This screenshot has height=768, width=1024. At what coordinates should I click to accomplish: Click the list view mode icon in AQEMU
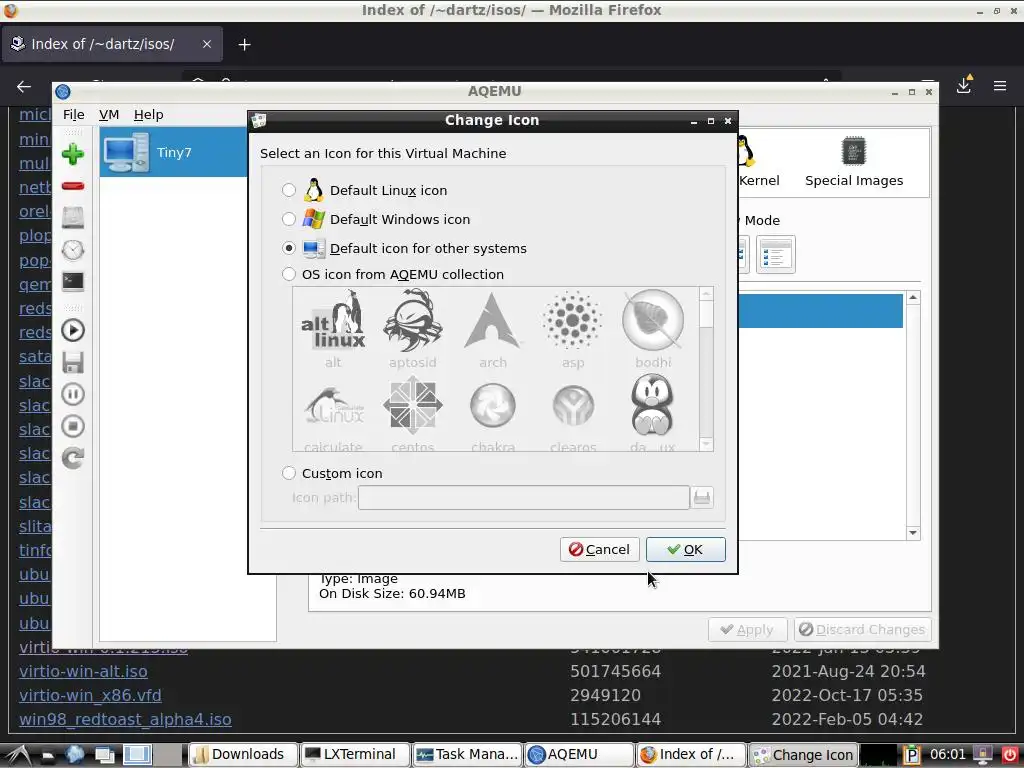coord(776,254)
